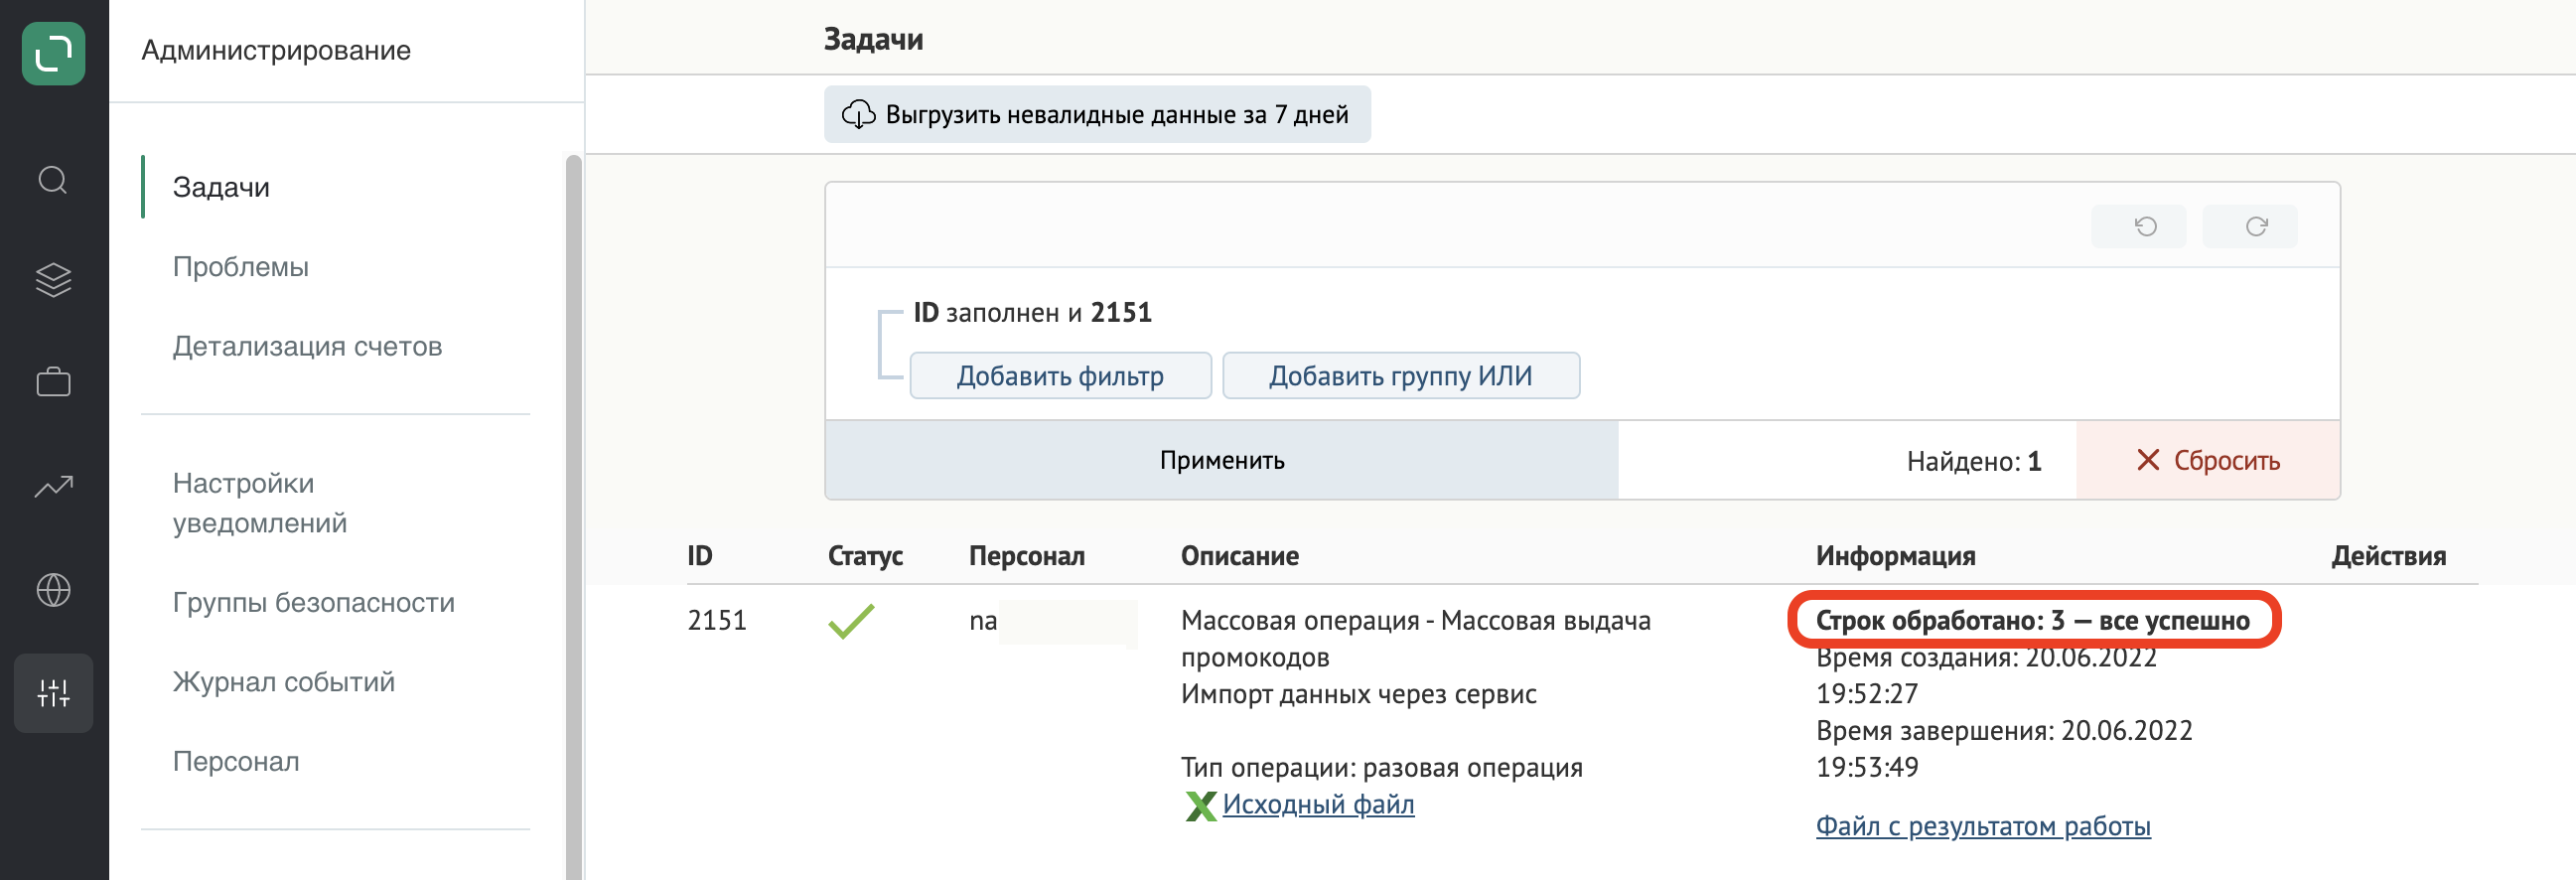This screenshot has width=2576, height=880.
Task: Open Настройки уведомлений menu item
Action: 260,503
